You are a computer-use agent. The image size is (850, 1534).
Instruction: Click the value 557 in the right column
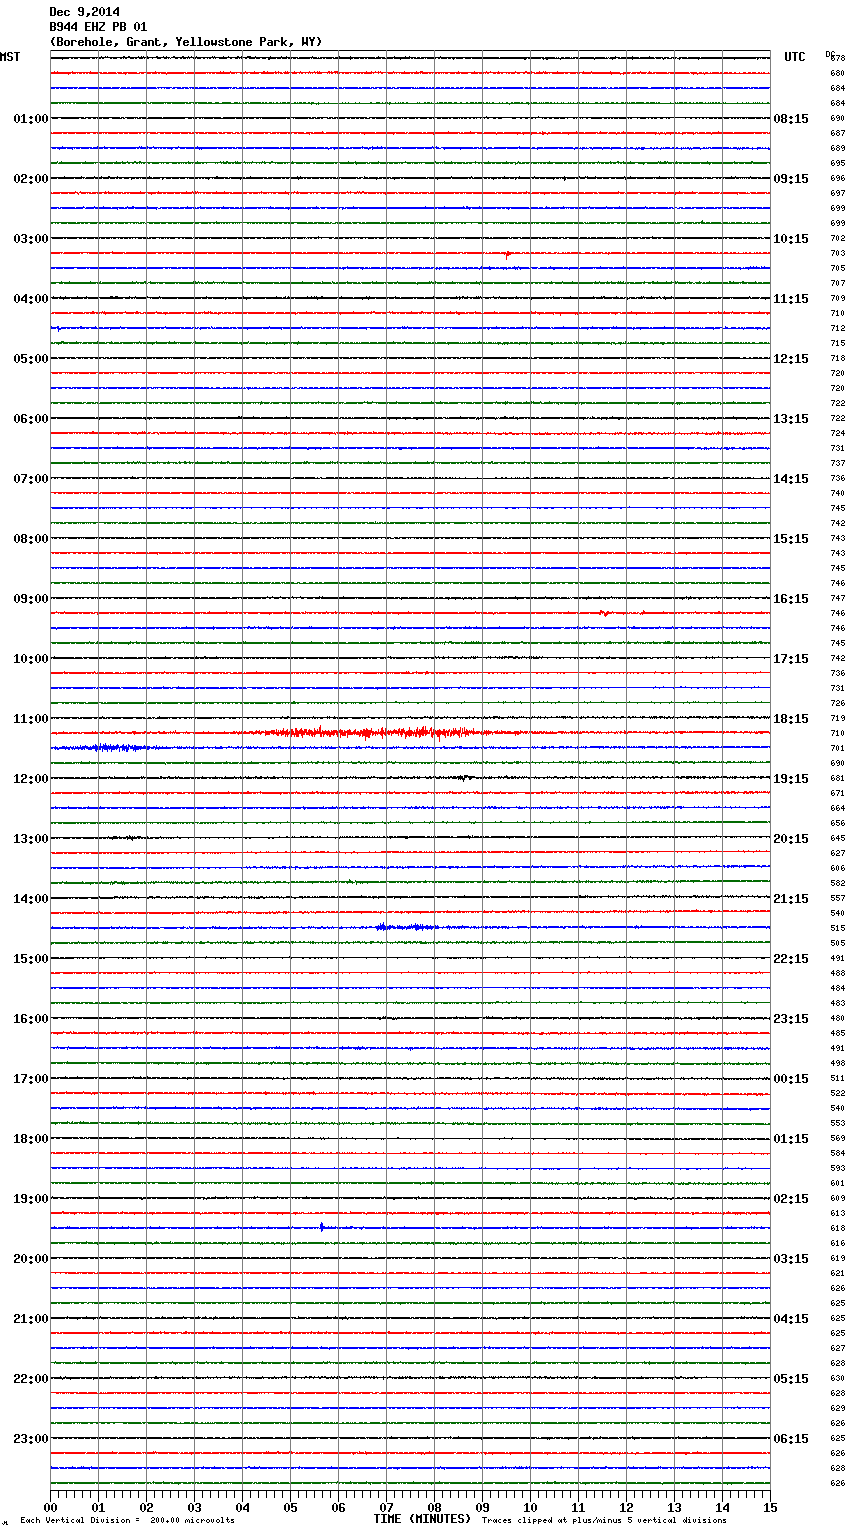pos(837,898)
